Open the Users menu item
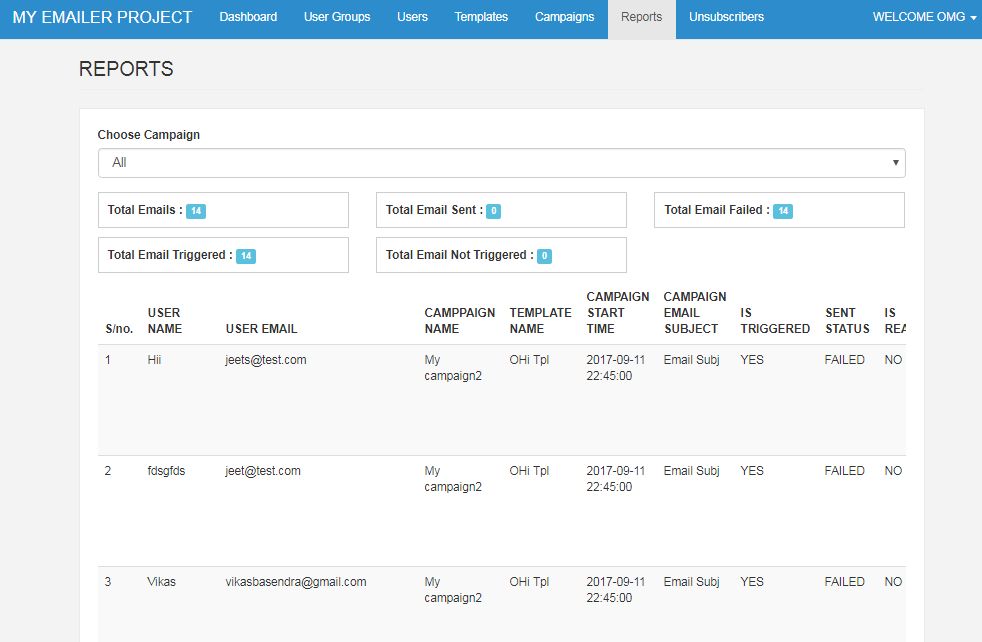Viewport: 982px width, 642px height. tap(412, 17)
